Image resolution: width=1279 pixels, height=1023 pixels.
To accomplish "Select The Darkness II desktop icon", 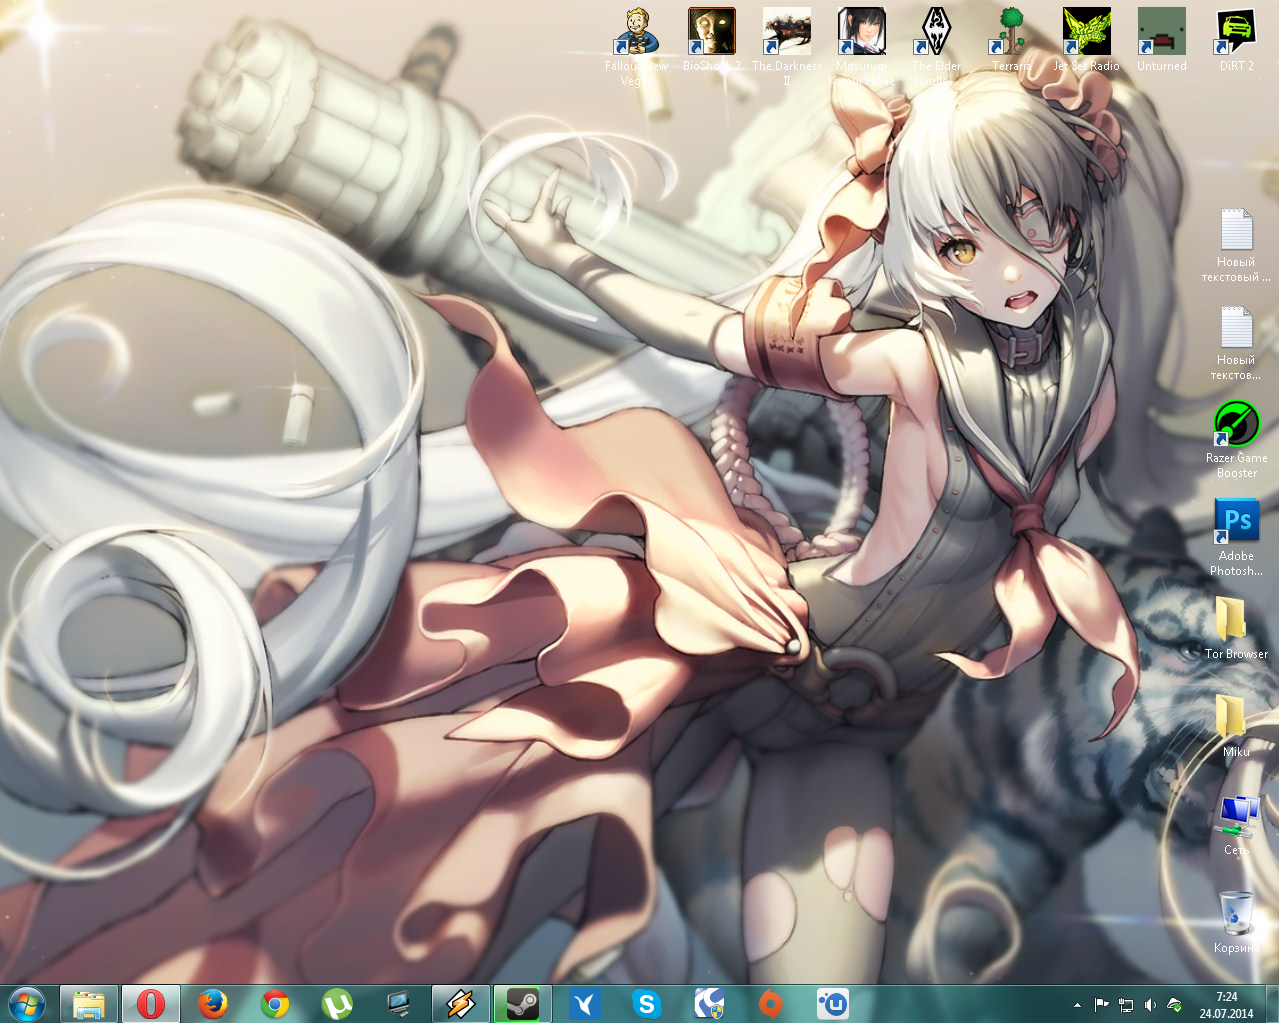I will click(787, 45).
